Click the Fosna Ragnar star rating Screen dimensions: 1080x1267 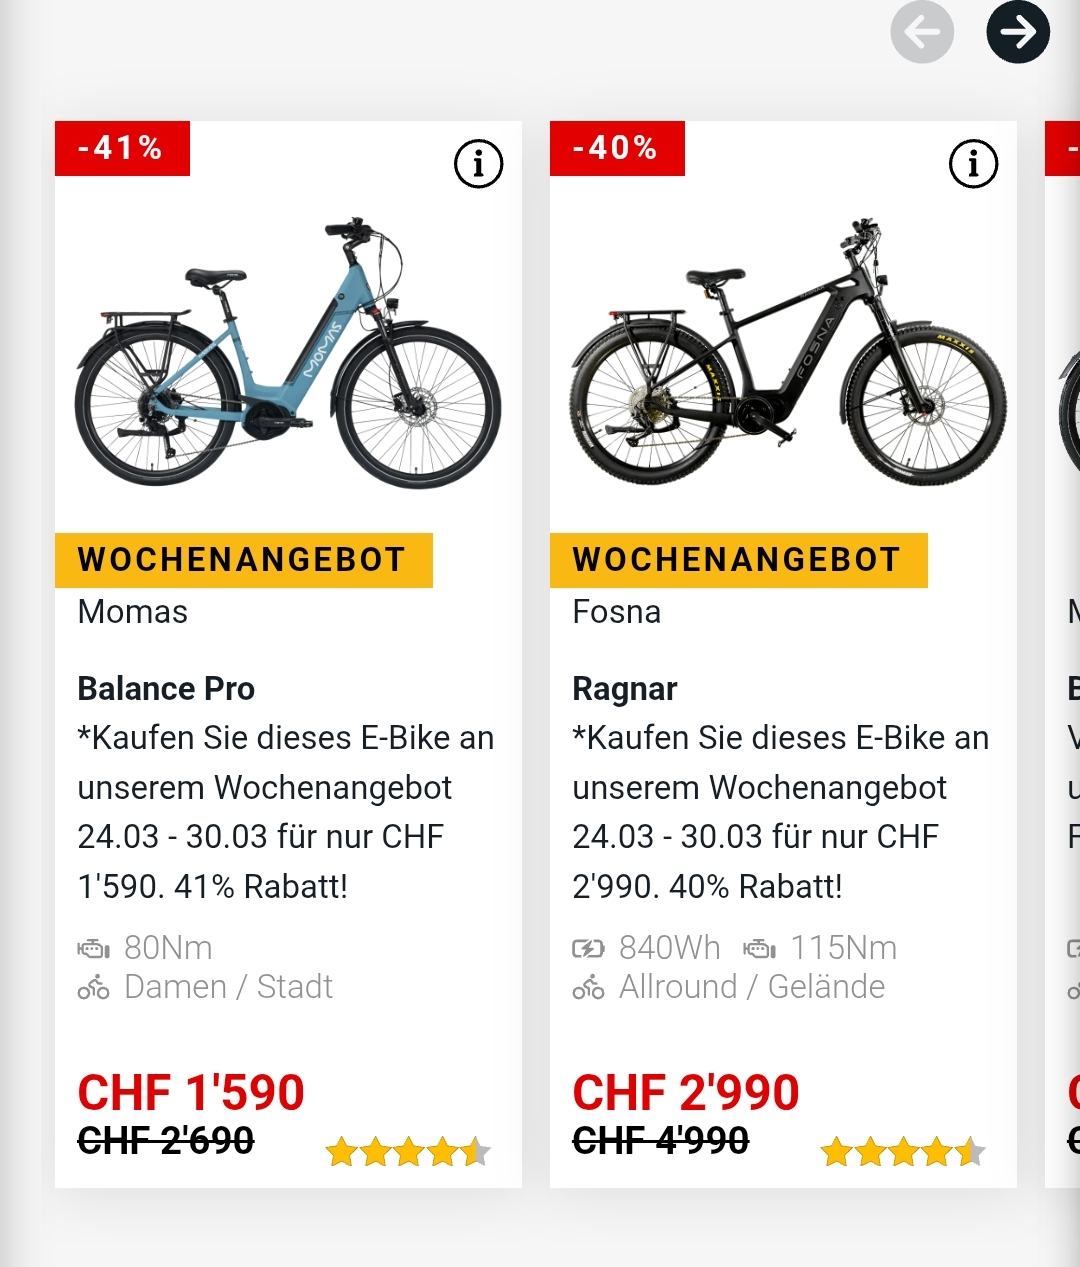[x=903, y=1152]
